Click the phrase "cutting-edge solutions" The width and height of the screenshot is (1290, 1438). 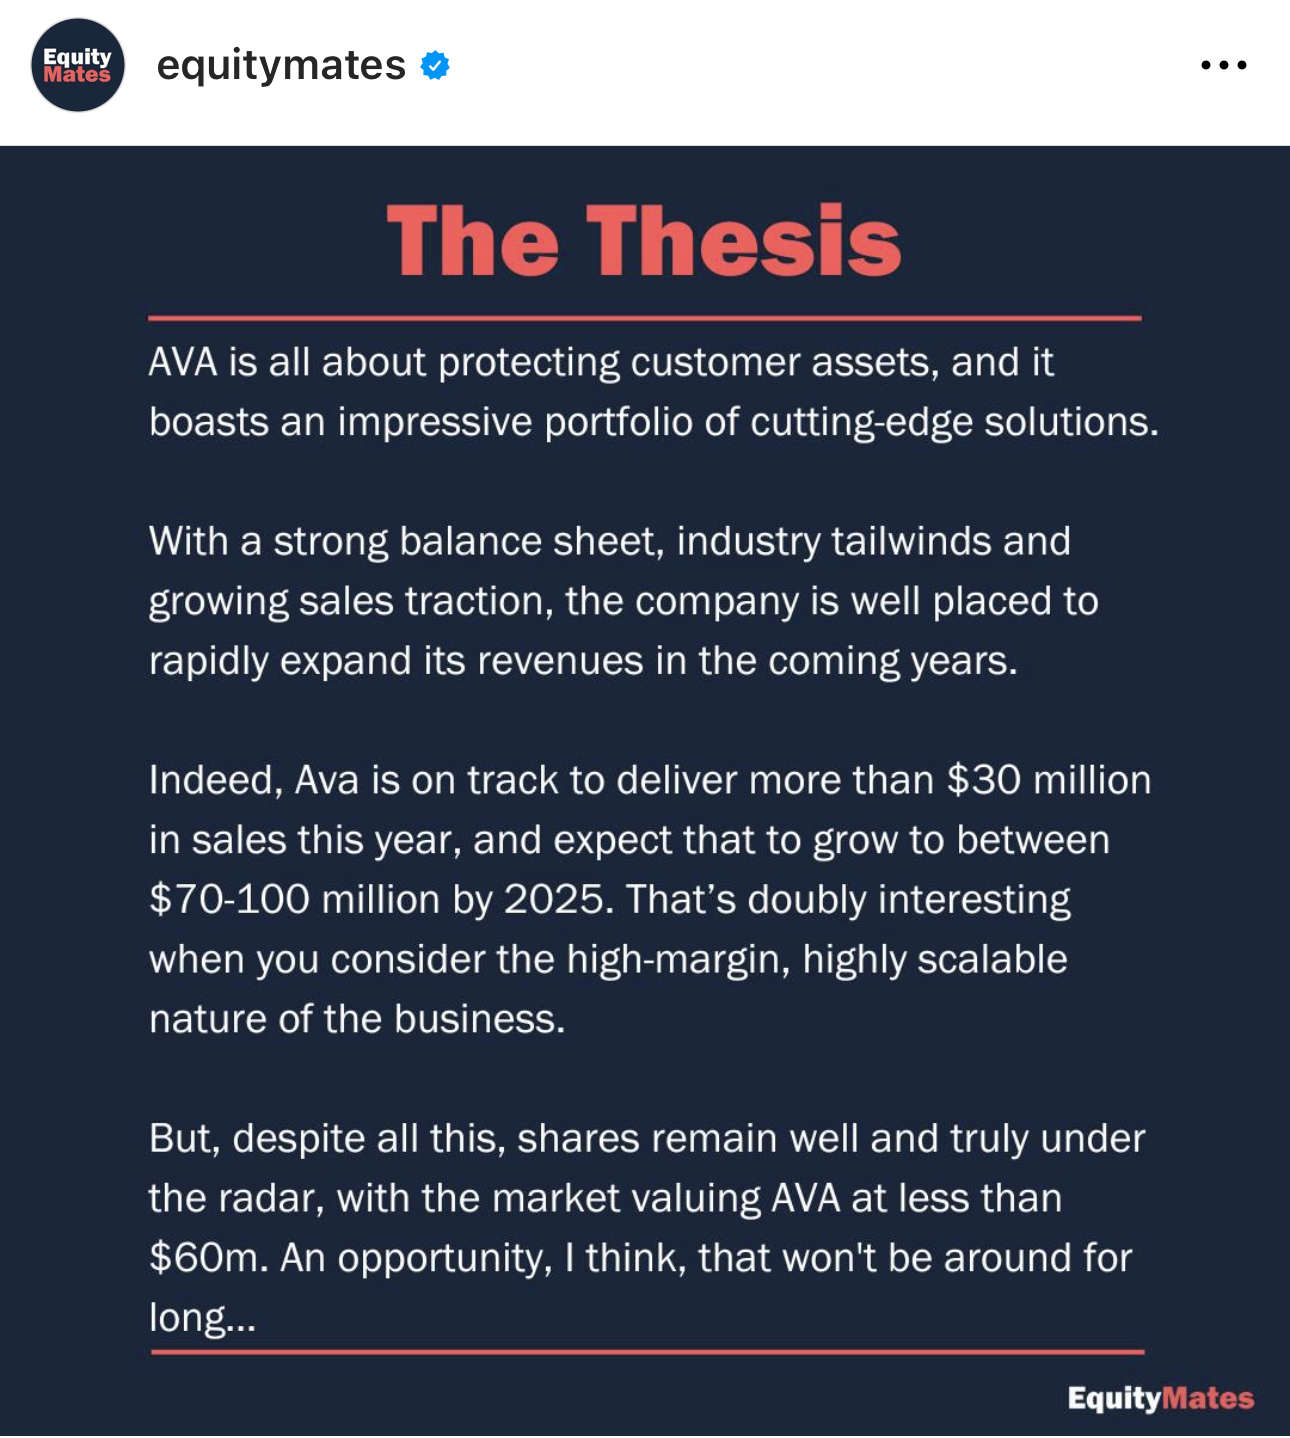[954, 422]
